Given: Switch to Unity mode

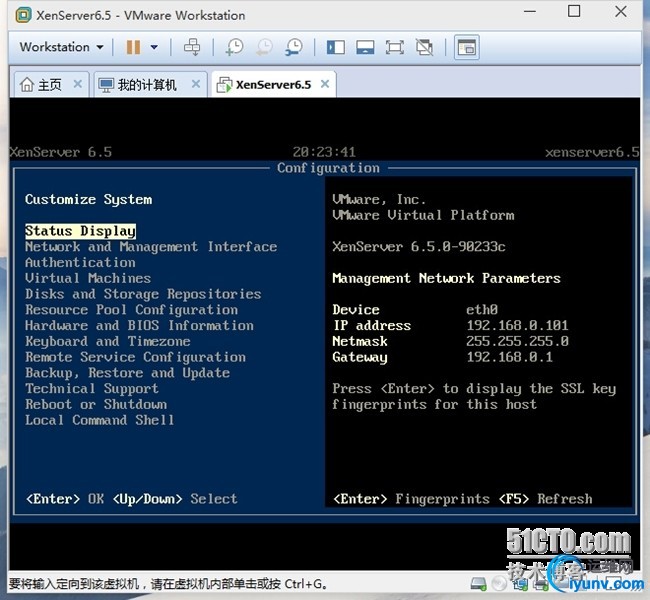Looking at the screenshot, I should click(424, 47).
